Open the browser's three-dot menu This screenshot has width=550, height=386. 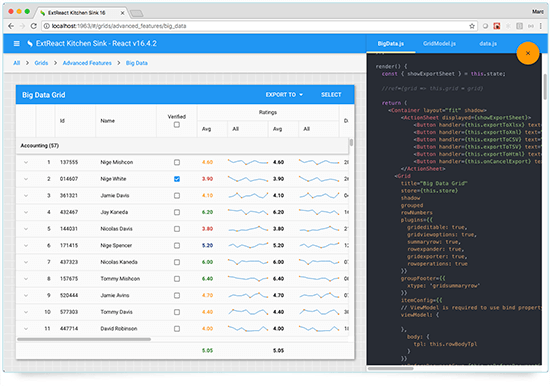(x=541, y=26)
